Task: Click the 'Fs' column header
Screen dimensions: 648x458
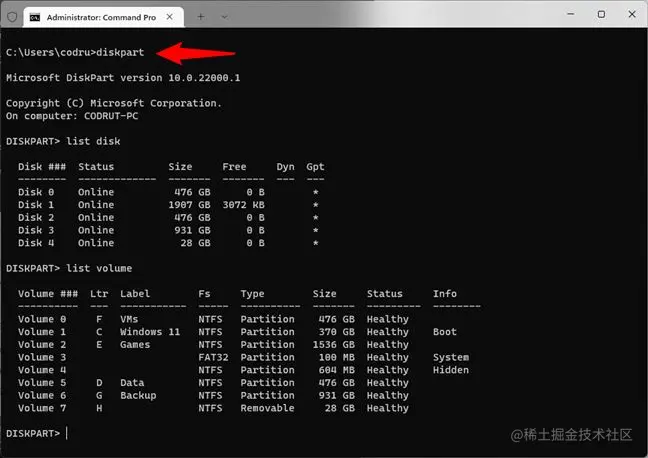Action: [204, 294]
